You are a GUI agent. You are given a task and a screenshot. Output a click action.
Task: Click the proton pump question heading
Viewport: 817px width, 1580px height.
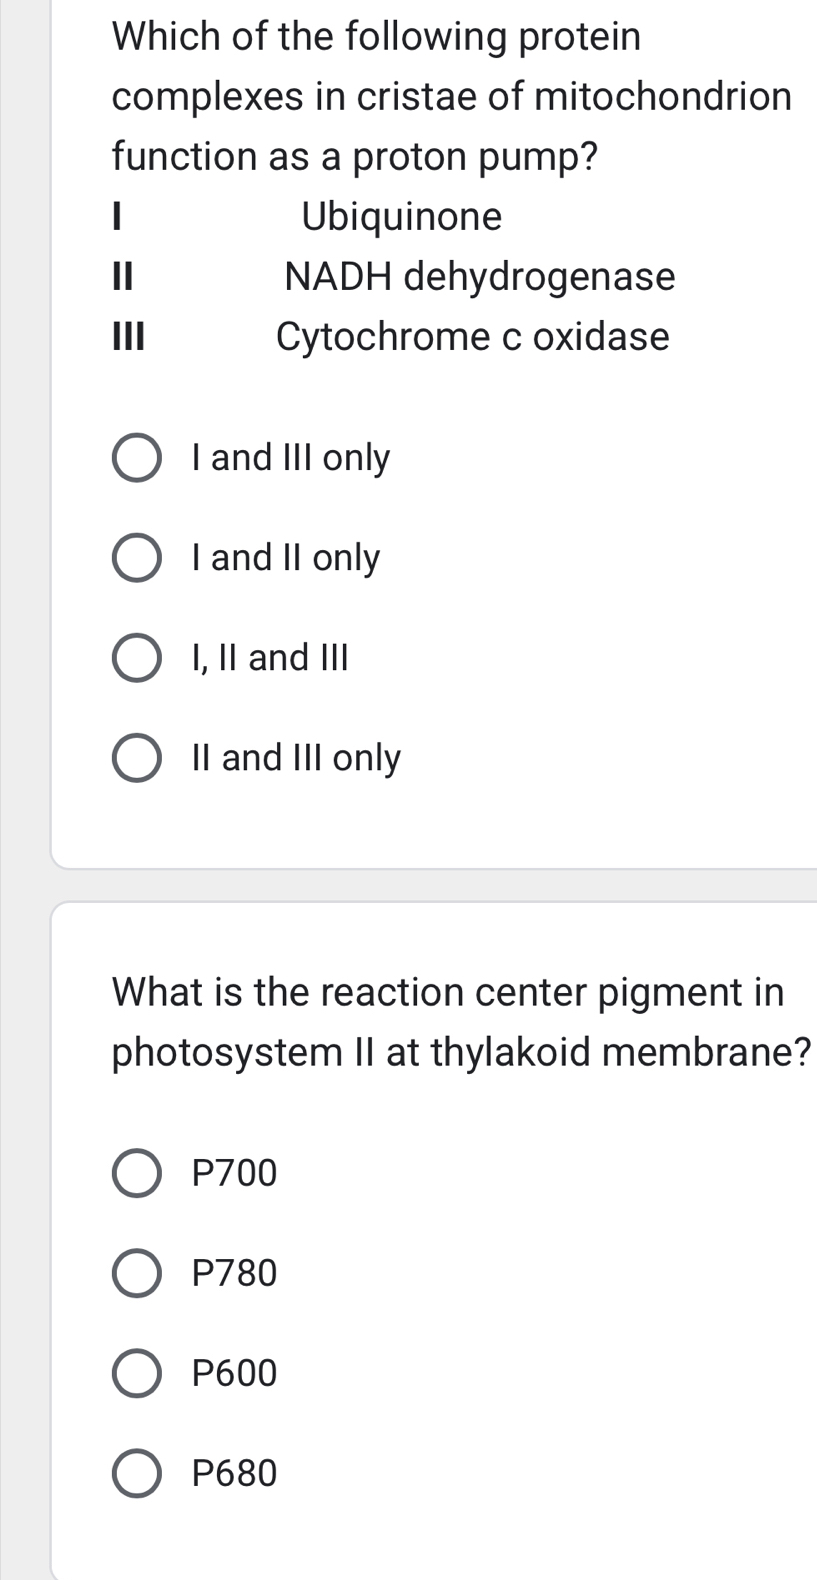click(x=452, y=96)
